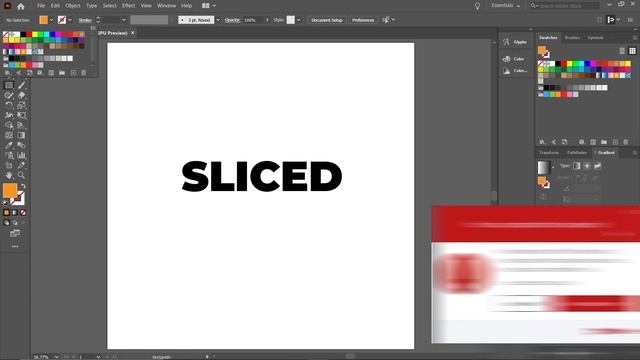640x360 pixels.
Task: Open the Object menu
Action: [x=73, y=6]
